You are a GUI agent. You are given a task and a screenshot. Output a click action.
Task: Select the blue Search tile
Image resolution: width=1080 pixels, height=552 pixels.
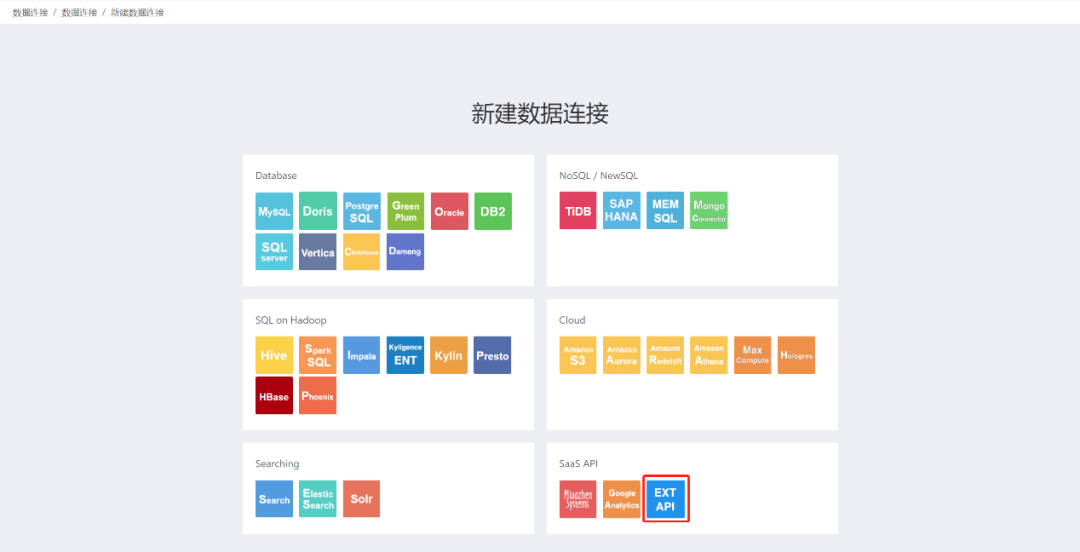click(x=274, y=499)
